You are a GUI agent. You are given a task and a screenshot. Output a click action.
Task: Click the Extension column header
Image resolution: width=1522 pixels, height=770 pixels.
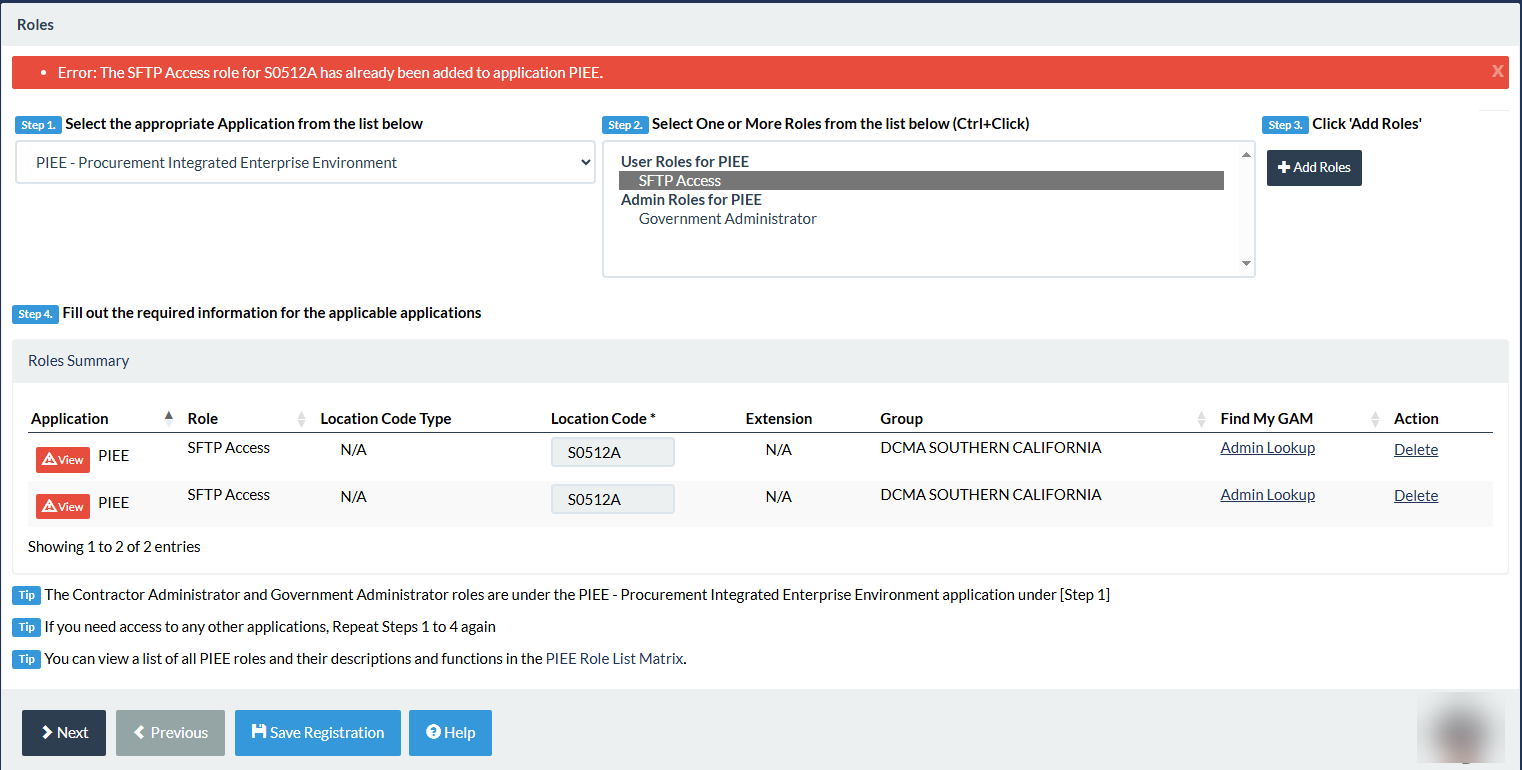click(779, 419)
